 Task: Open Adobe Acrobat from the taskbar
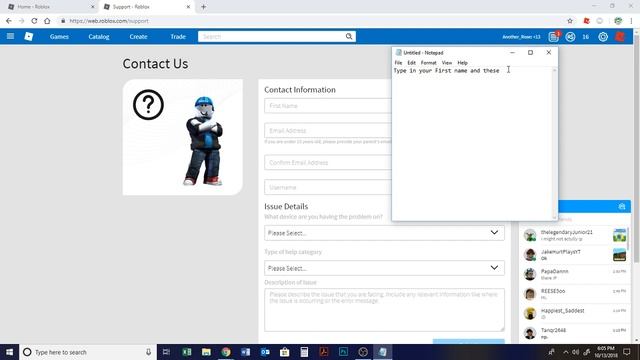(x=324, y=352)
